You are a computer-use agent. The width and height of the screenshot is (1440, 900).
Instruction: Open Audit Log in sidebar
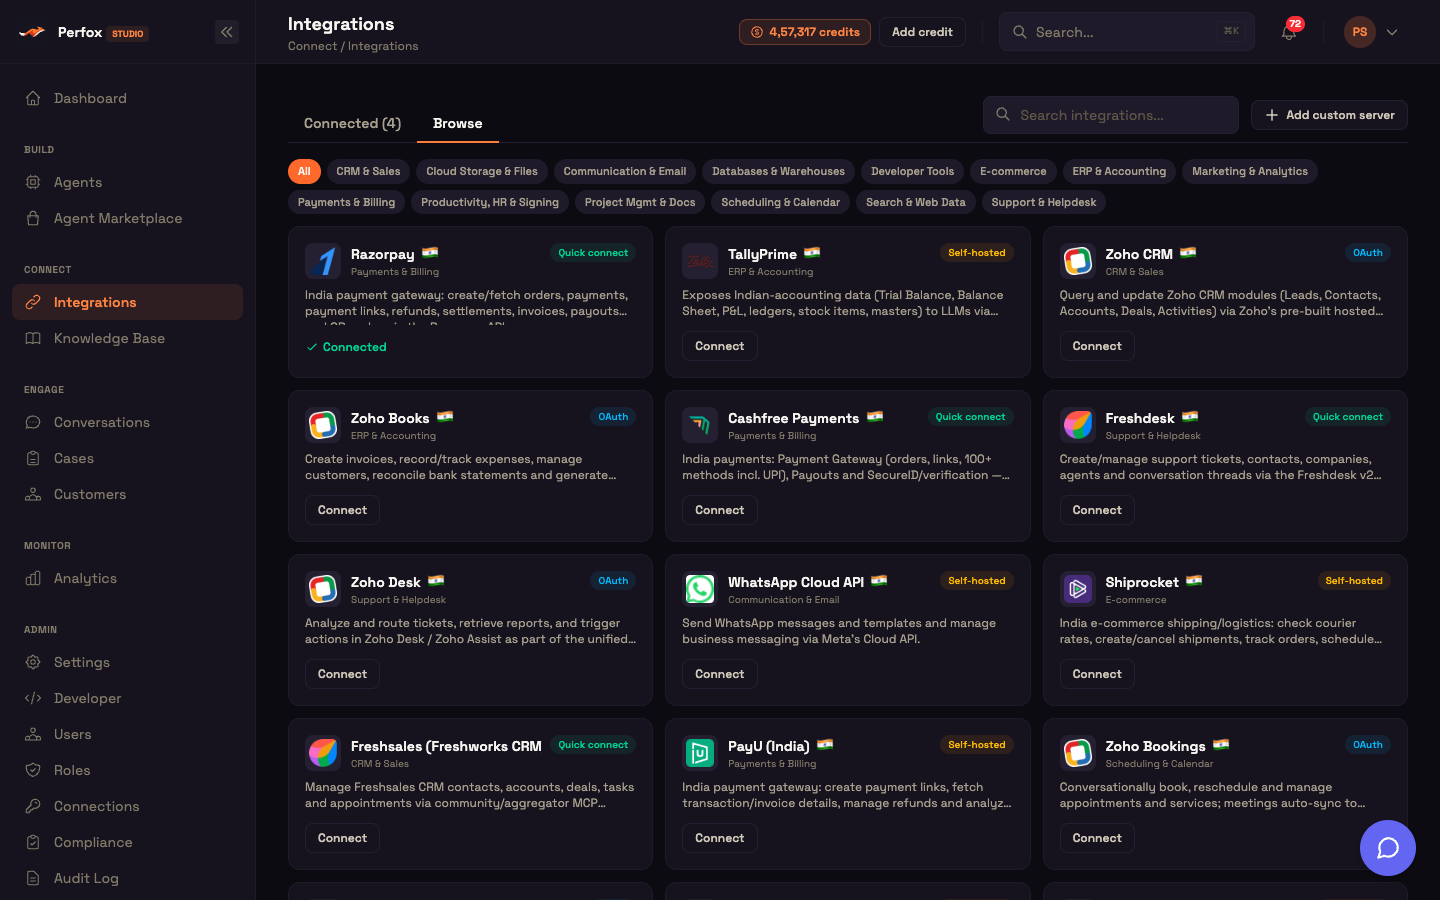click(x=127, y=878)
